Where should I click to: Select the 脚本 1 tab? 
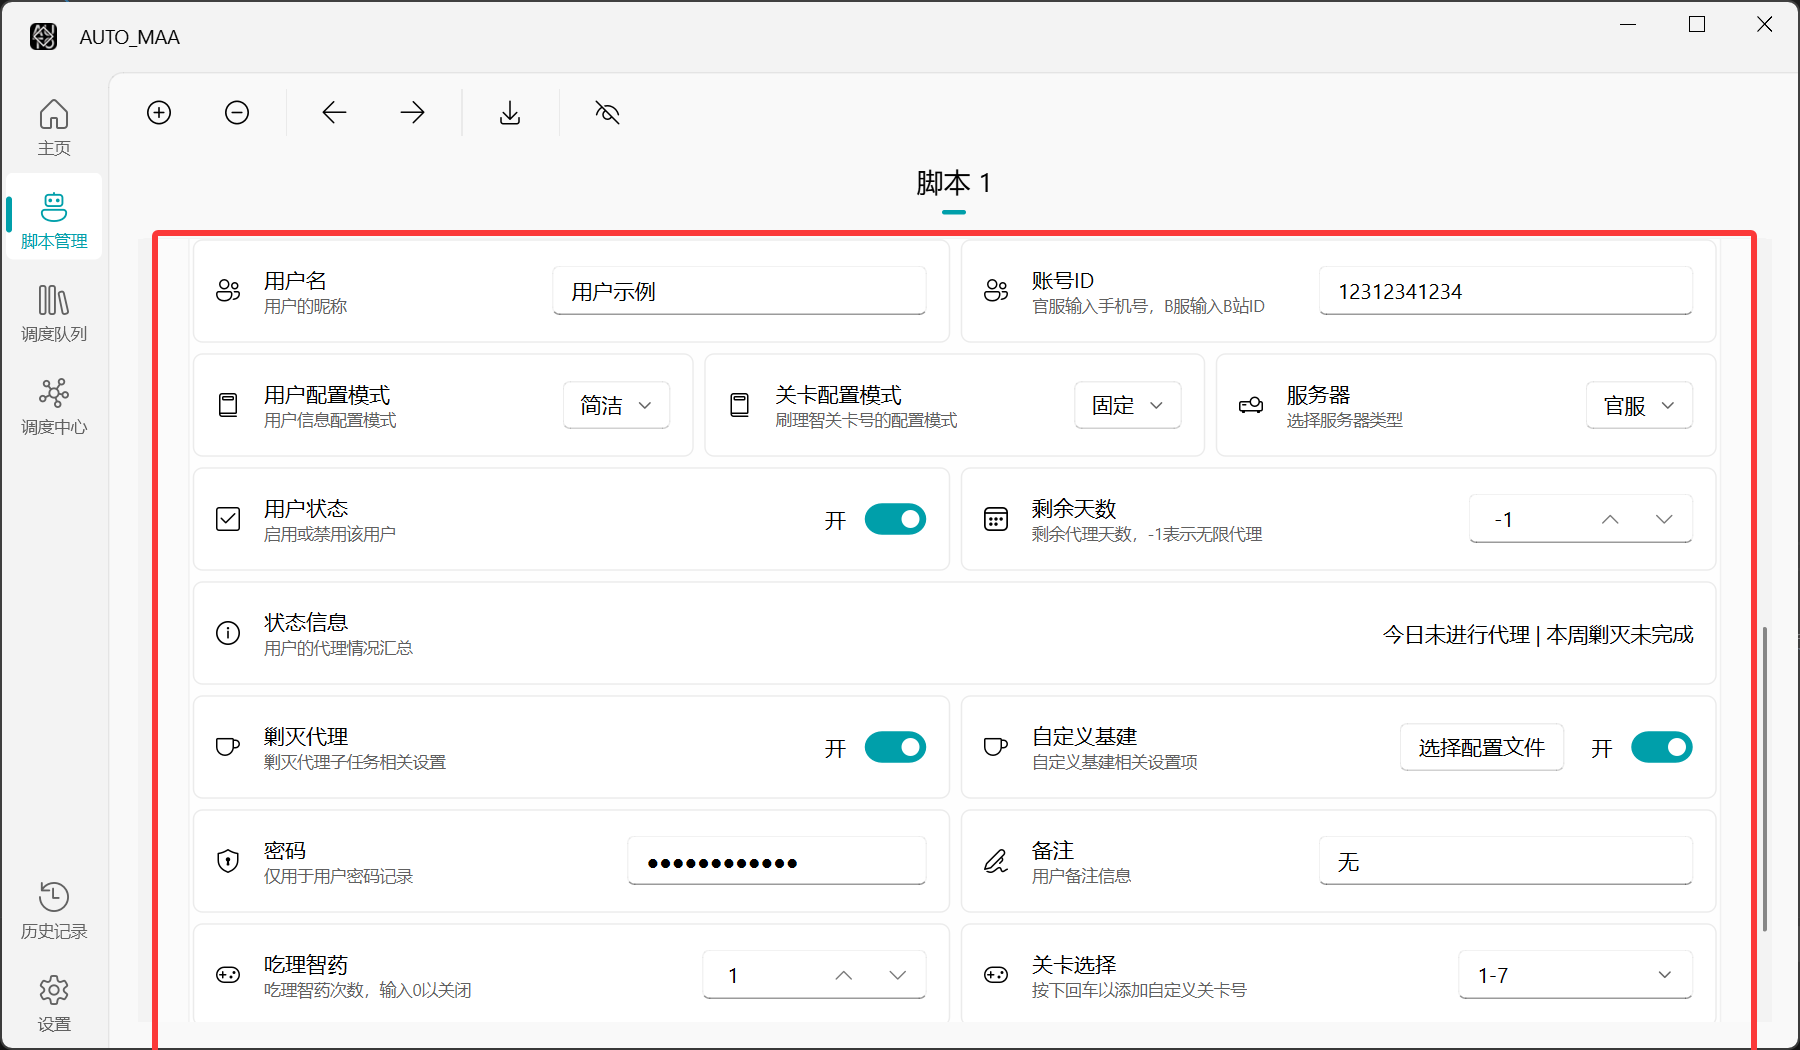click(x=953, y=184)
